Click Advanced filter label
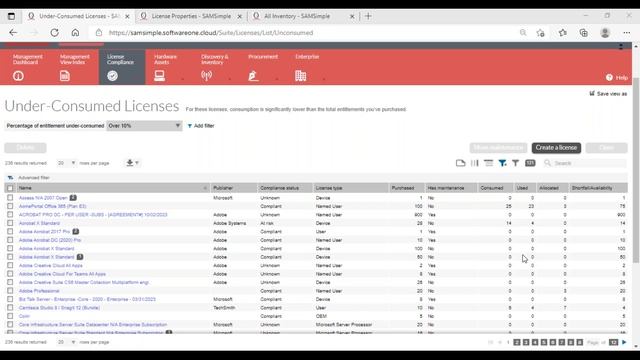Image resolution: width=640 pixels, height=360 pixels. [x=34, y=178]
